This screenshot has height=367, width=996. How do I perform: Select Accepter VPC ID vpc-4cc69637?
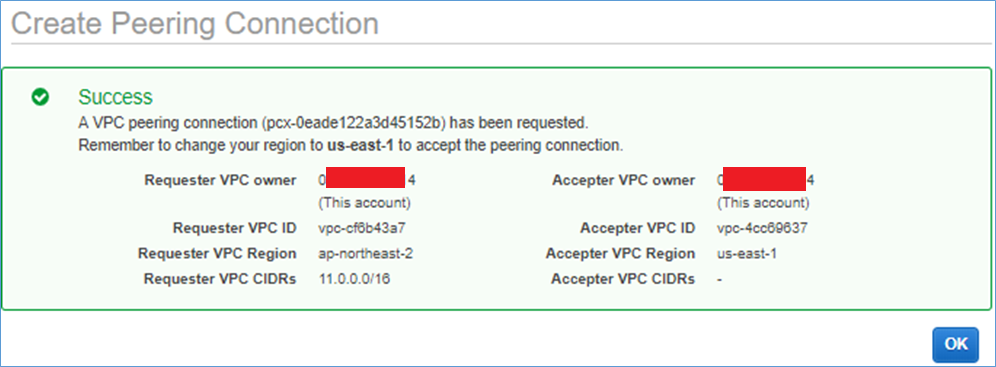762,228
